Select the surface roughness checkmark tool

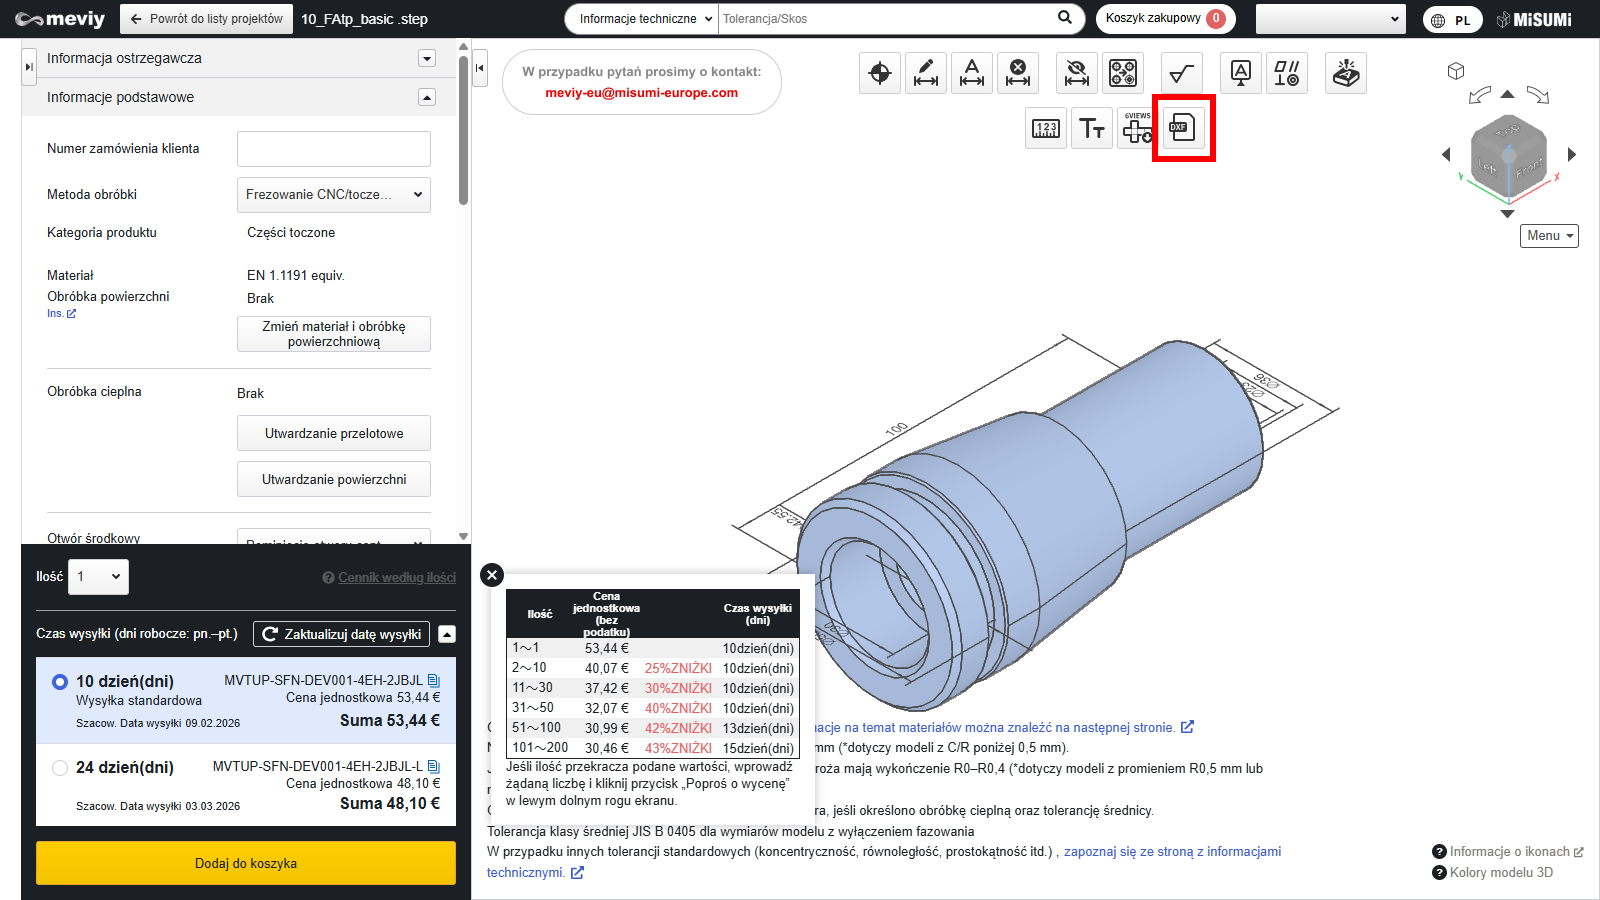point(1181,73)
